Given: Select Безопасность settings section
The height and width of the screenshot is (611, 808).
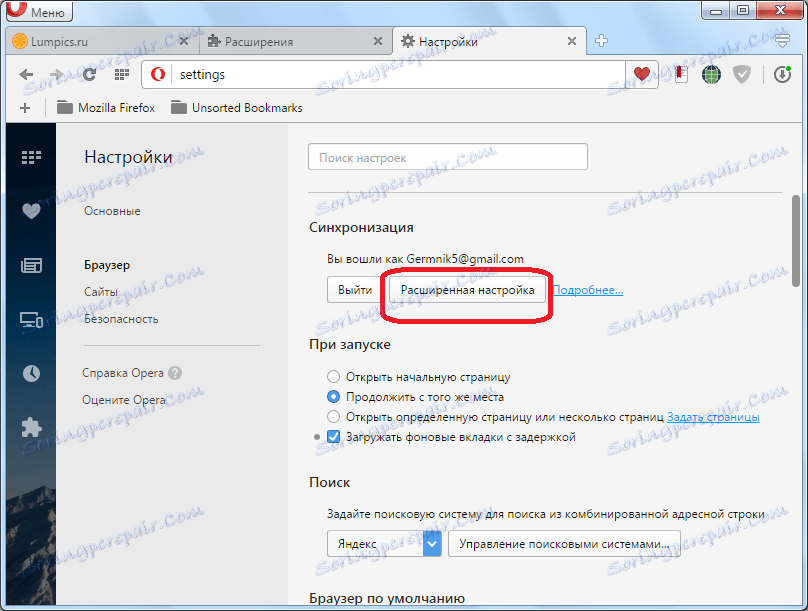Looking at the screenshot, I should pyautogui.click(x=121, y=319).
